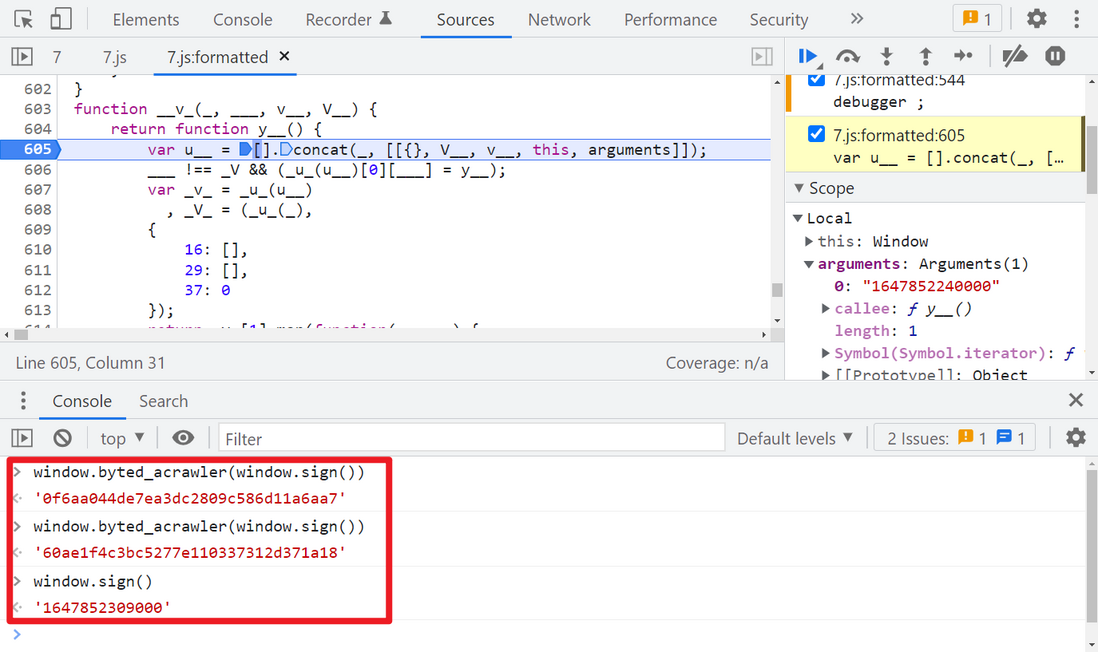Step out of current function
Screen dimensions: 1098x652
[x=925, y=56]
